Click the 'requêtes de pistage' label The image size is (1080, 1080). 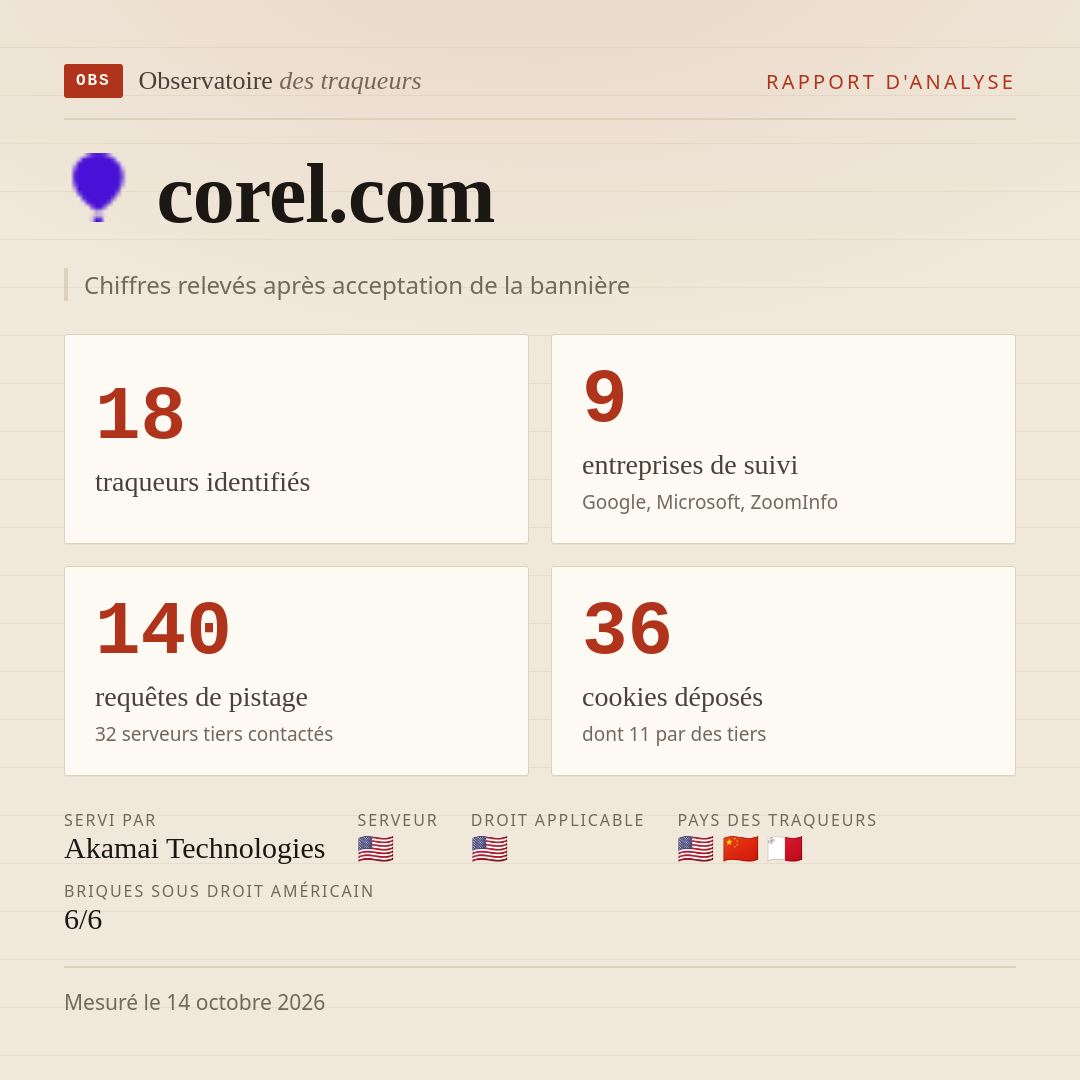tap(201, 697)
